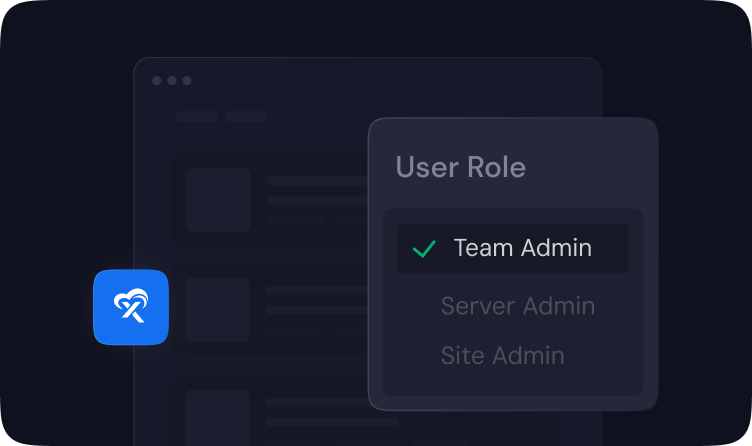This screenshot has width=752, height=446.
Task: Click the top list item's second text line
Action: pyautogui.click(x=316, y=200)
